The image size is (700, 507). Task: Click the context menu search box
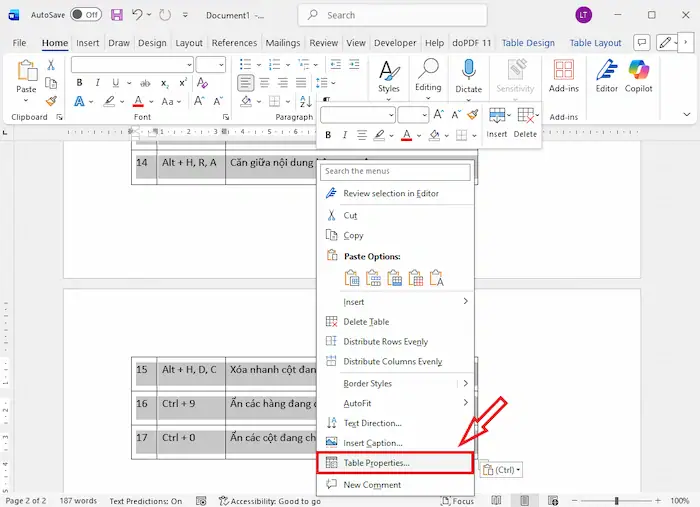point(395,171)
